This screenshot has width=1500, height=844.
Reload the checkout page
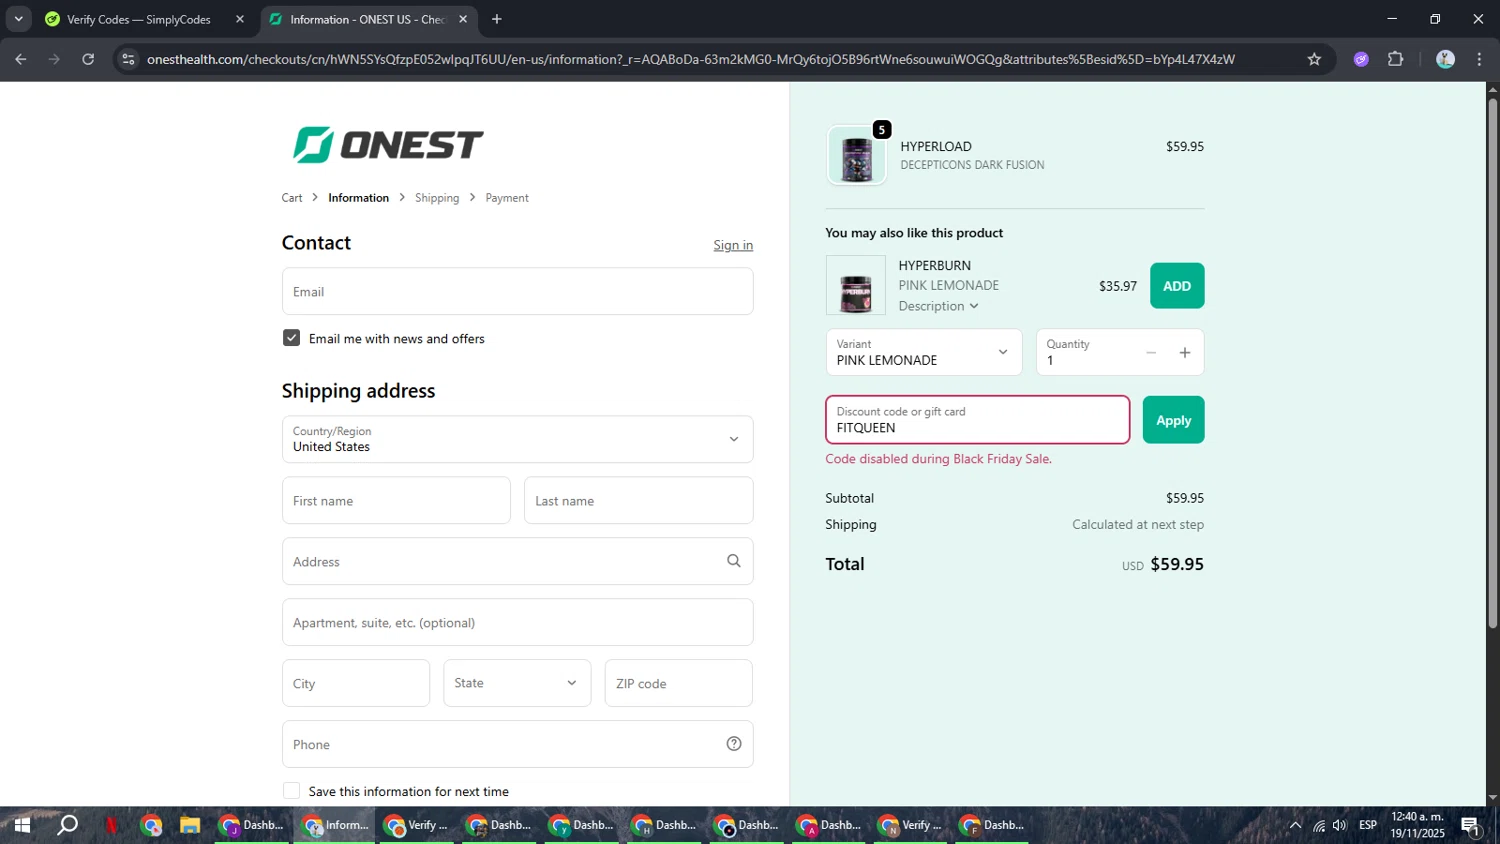pos(88,59)
